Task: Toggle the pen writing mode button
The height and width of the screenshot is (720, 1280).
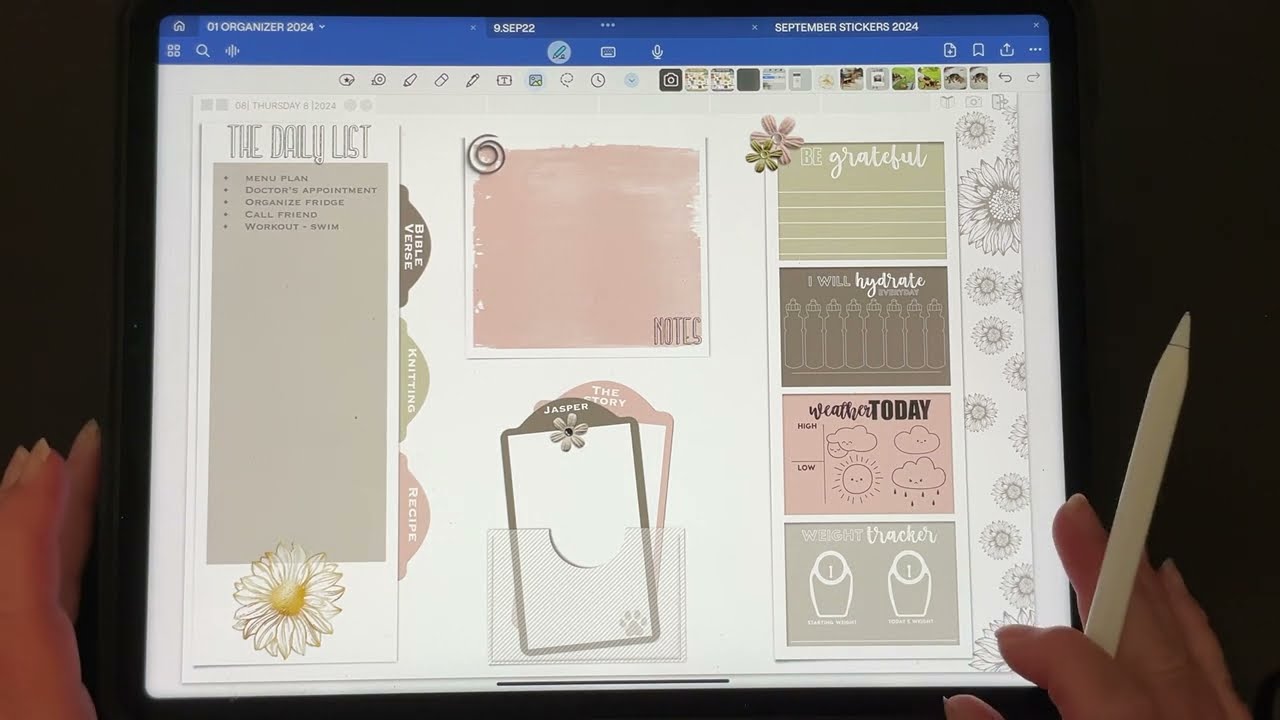Action: coord(559,52)
